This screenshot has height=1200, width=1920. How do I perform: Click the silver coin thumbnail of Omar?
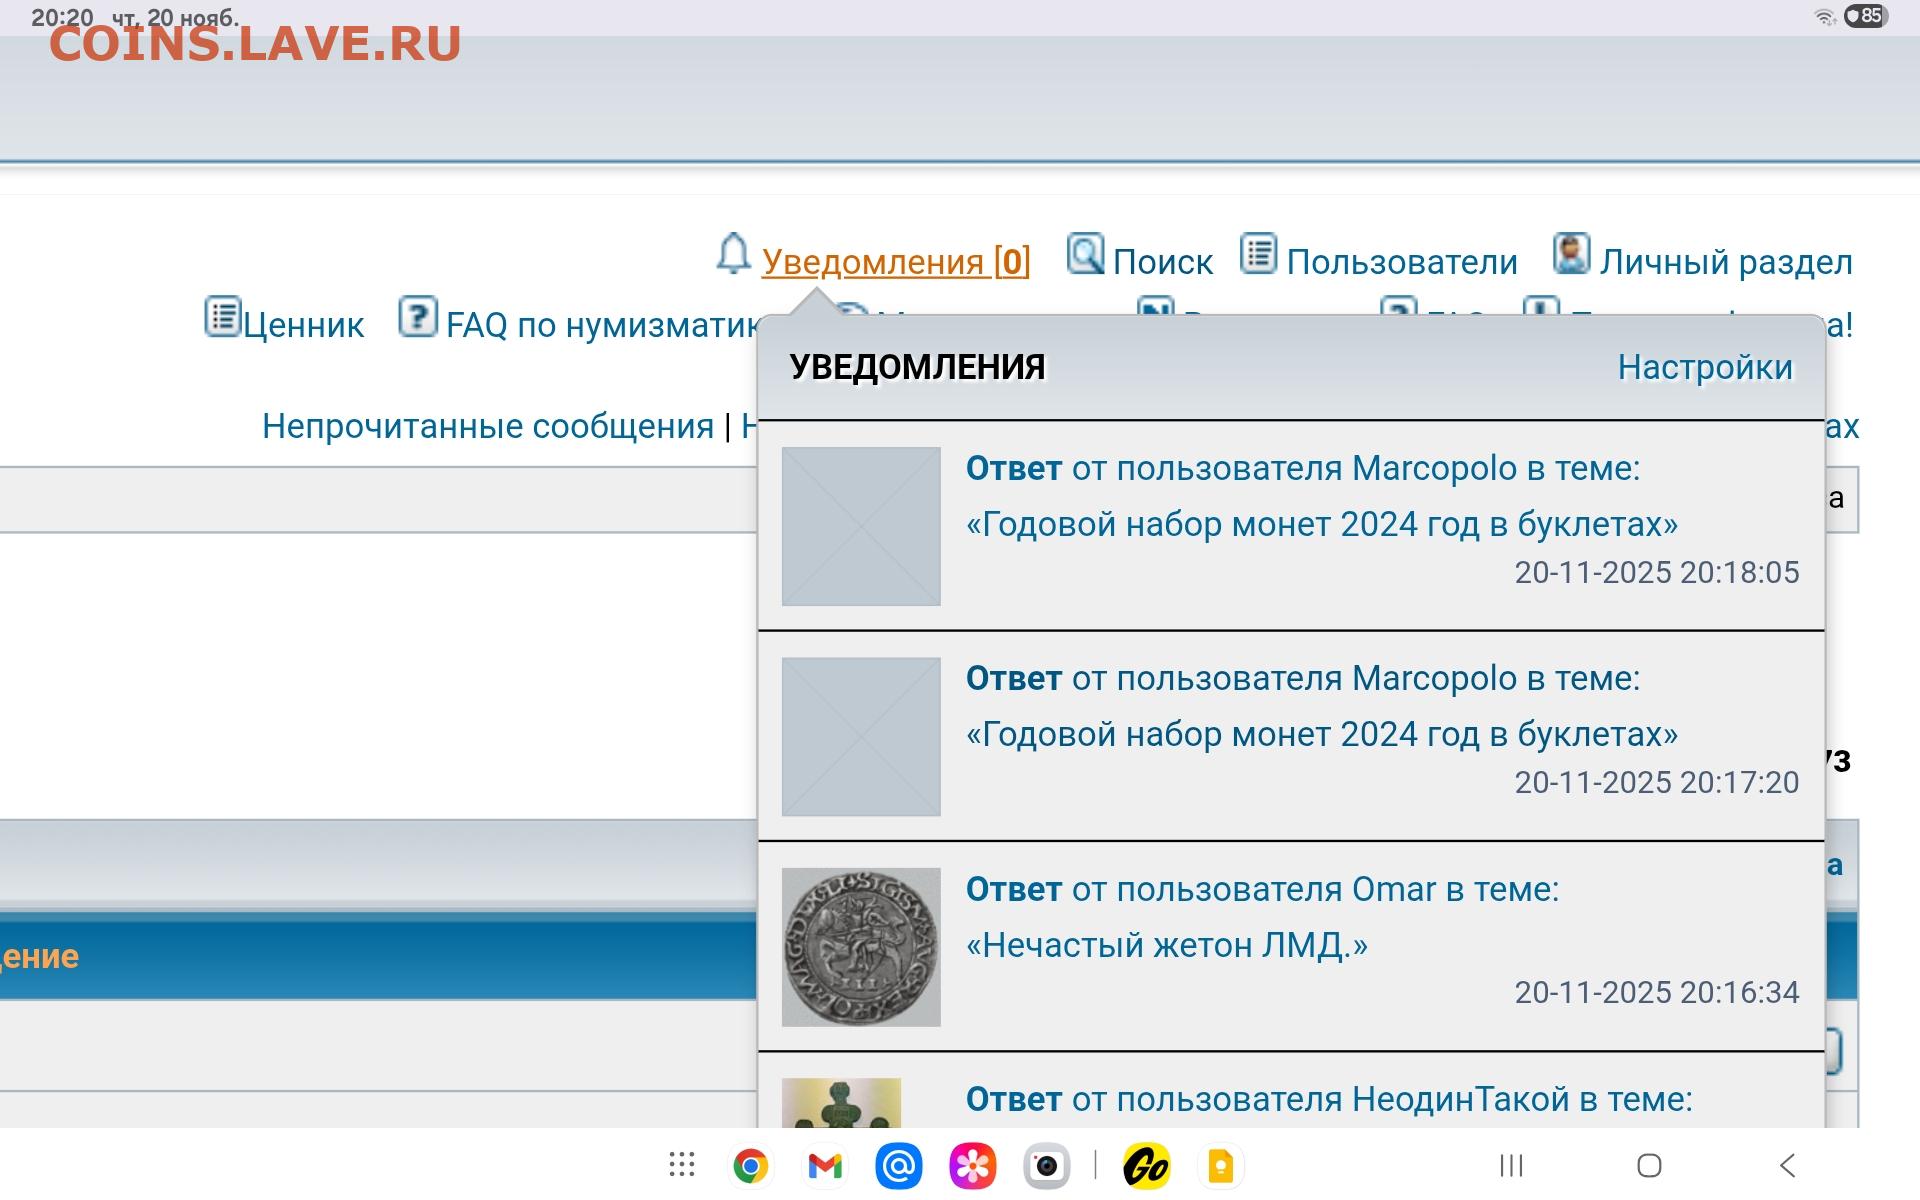point(861,946)
